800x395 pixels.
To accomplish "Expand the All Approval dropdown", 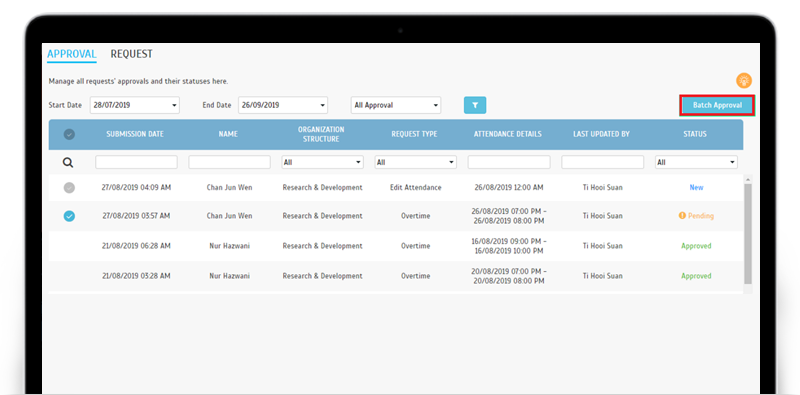I will 396,105.
